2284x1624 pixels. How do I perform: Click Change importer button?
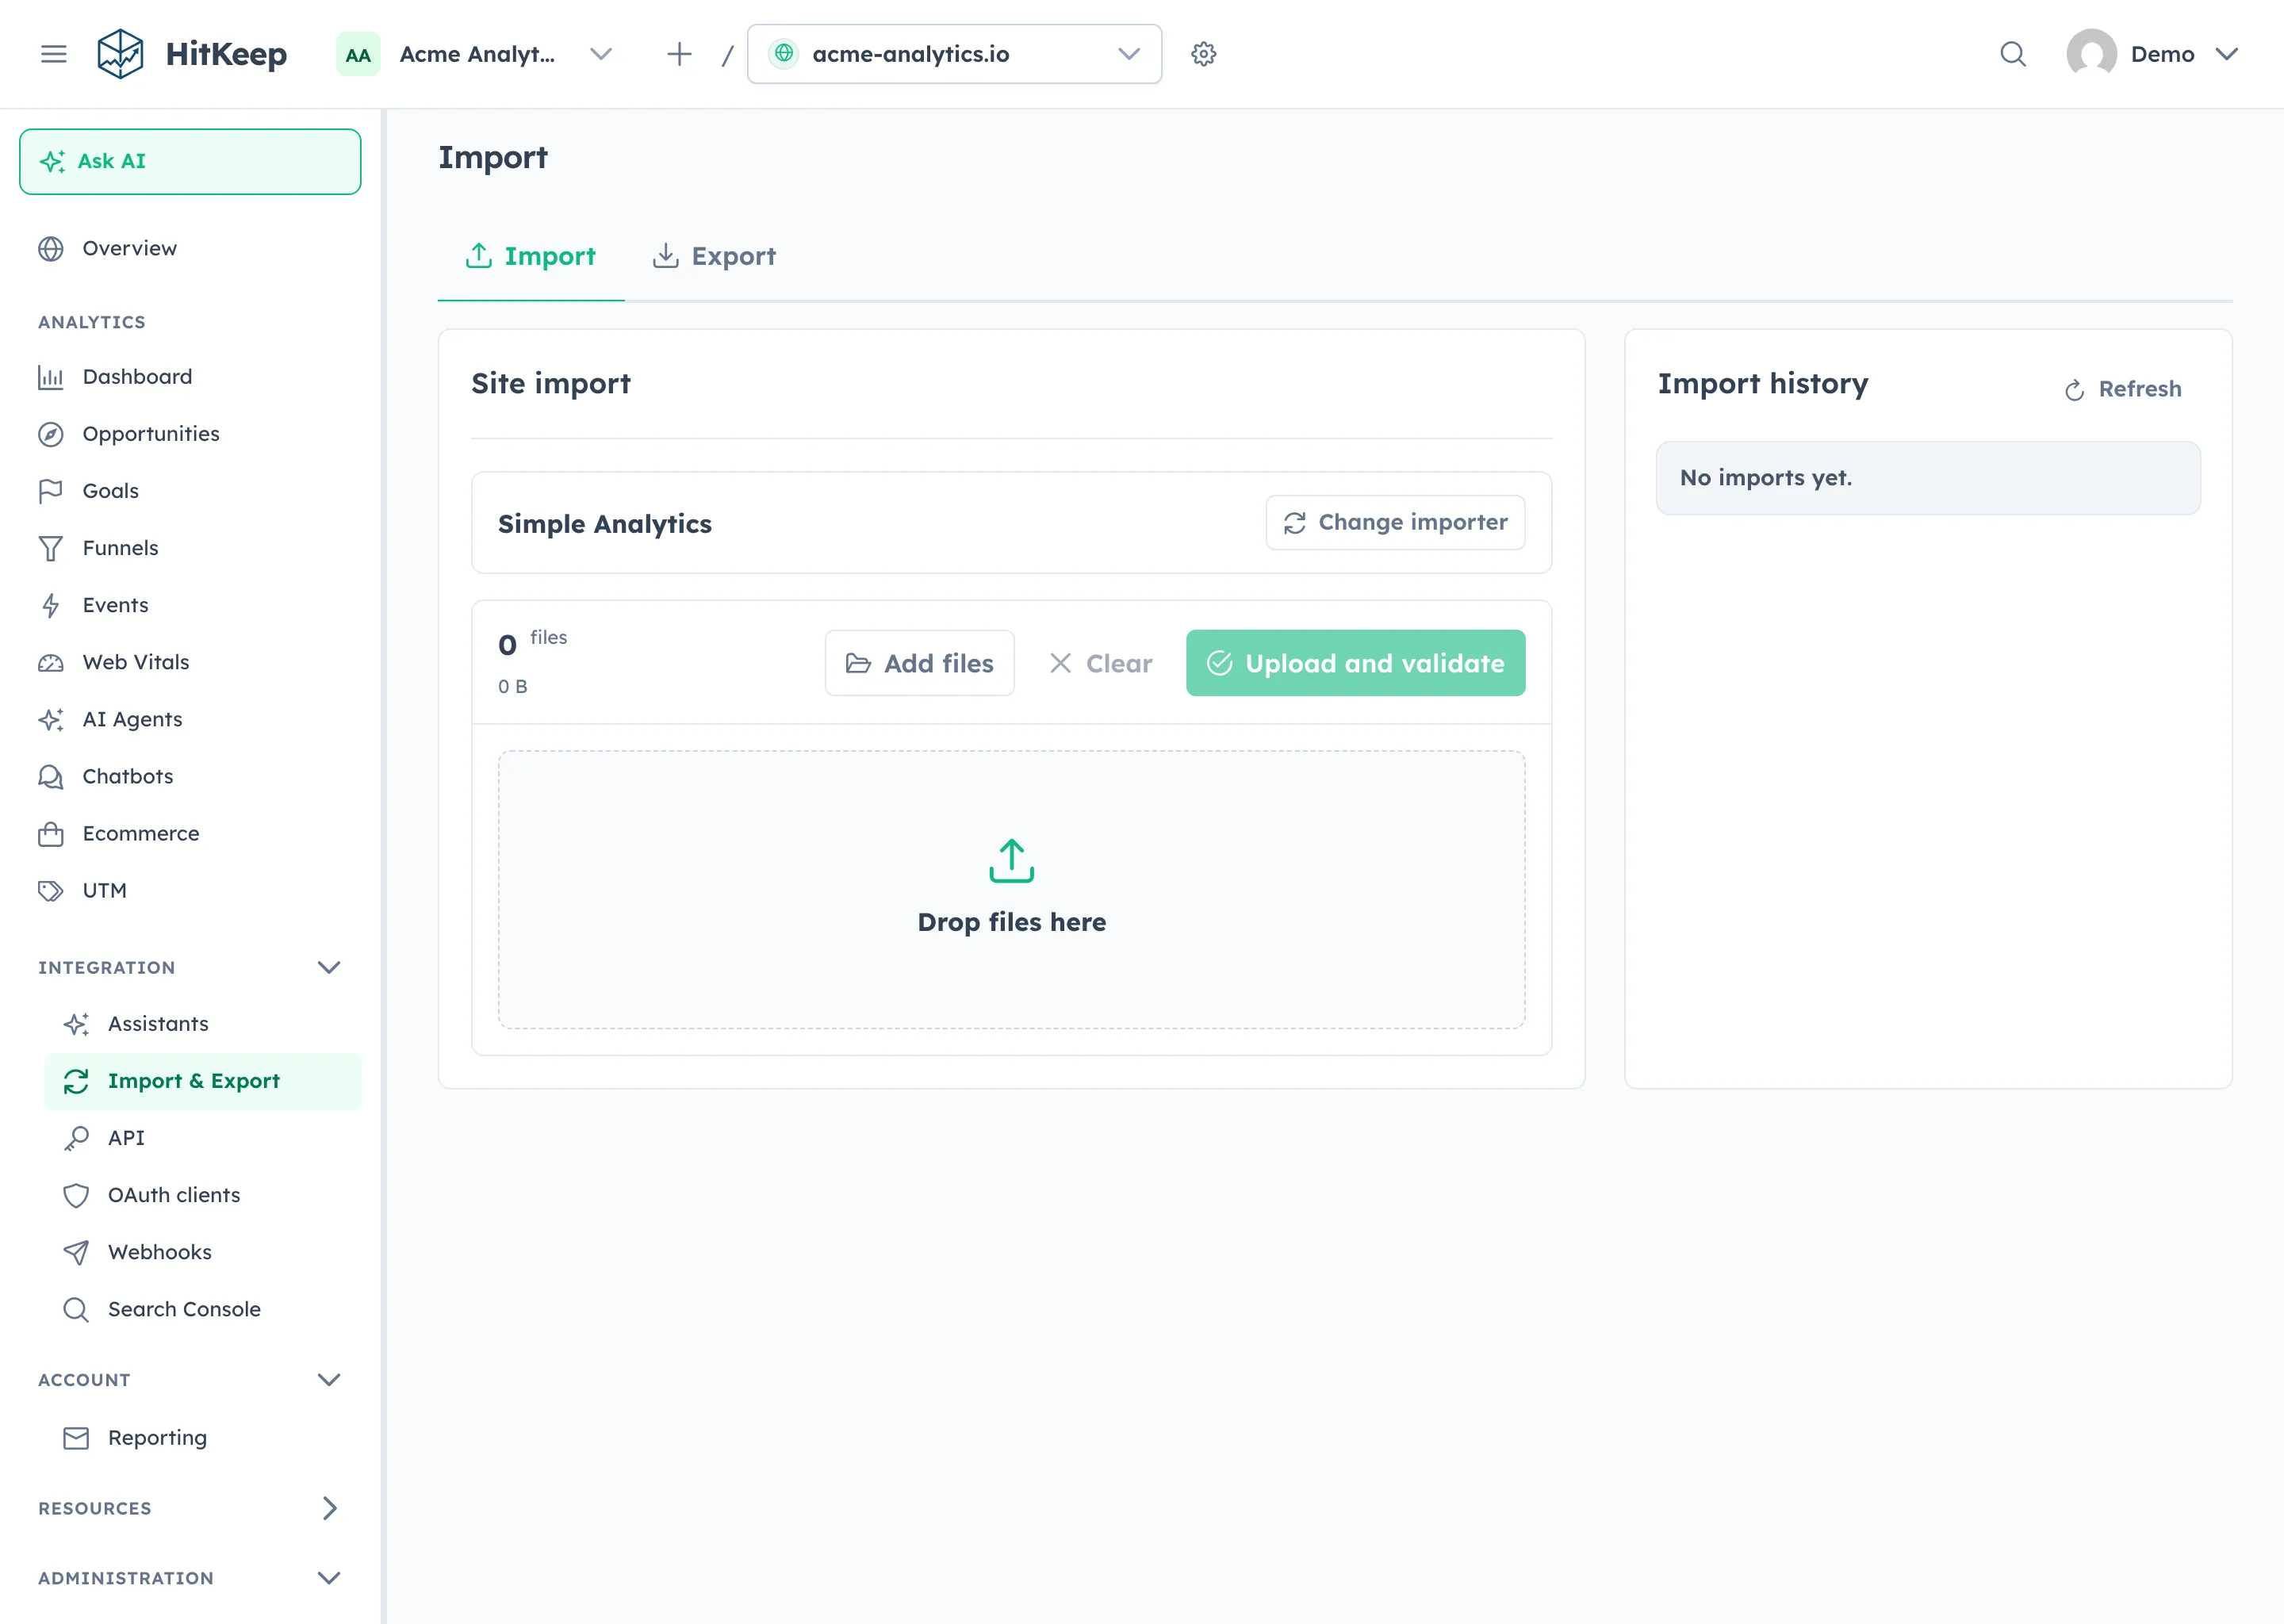1395,523
